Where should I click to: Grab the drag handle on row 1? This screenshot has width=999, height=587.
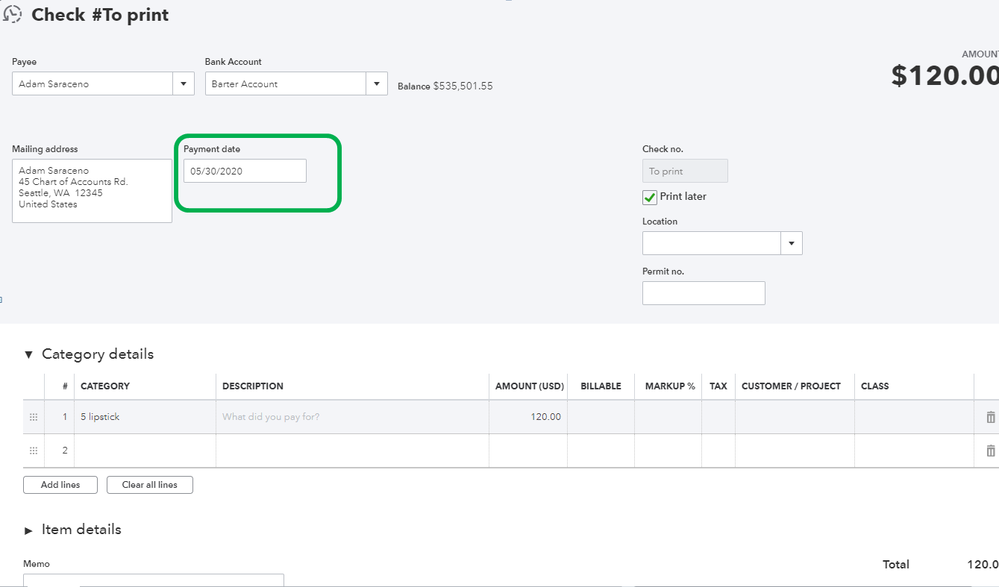tap(34, 417)
